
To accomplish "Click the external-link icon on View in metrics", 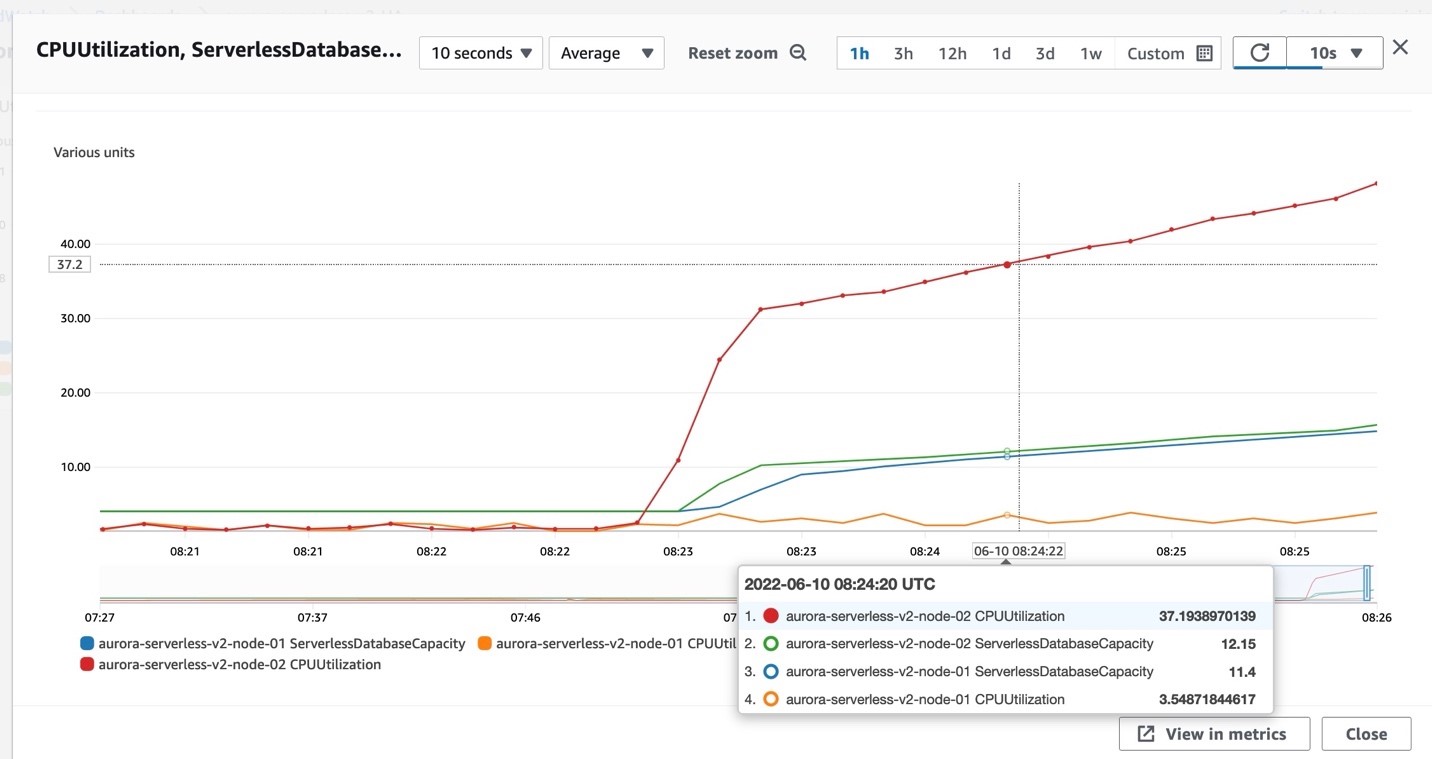I will 1144,733.
